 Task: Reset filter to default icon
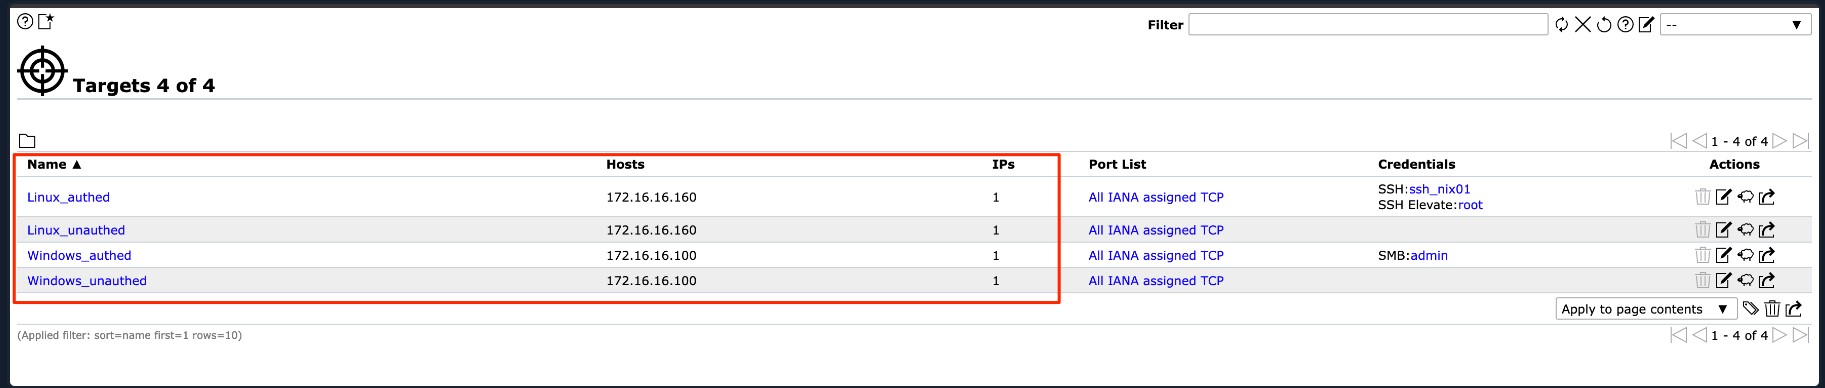click(1604, 24)
